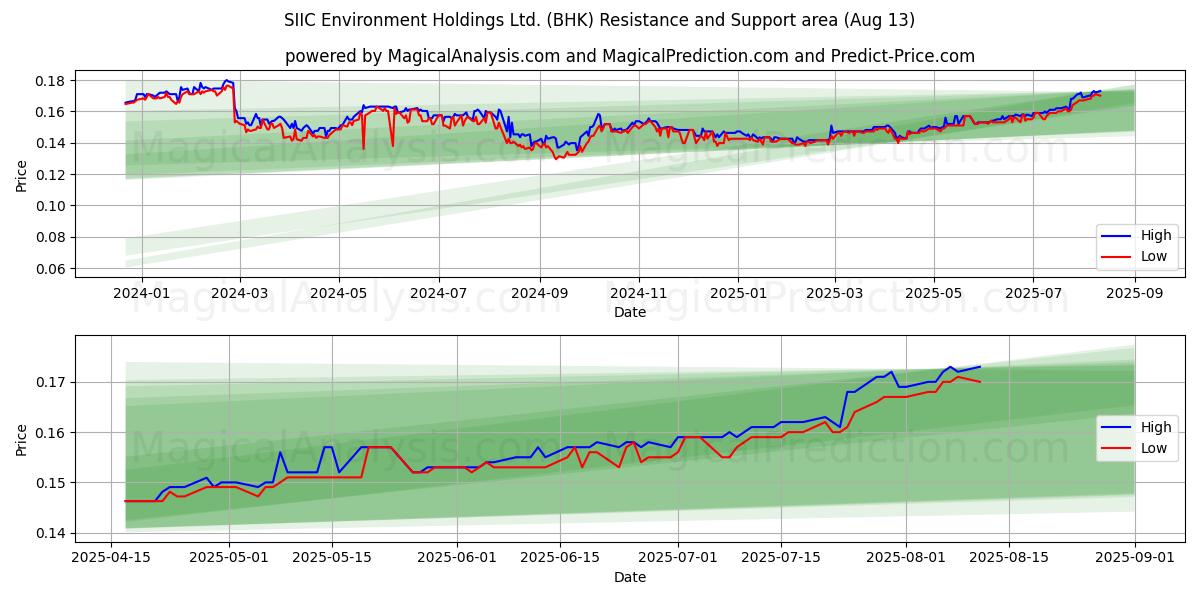
Task: Click 'High' in the bottom chart legend
Action: 1156,427
